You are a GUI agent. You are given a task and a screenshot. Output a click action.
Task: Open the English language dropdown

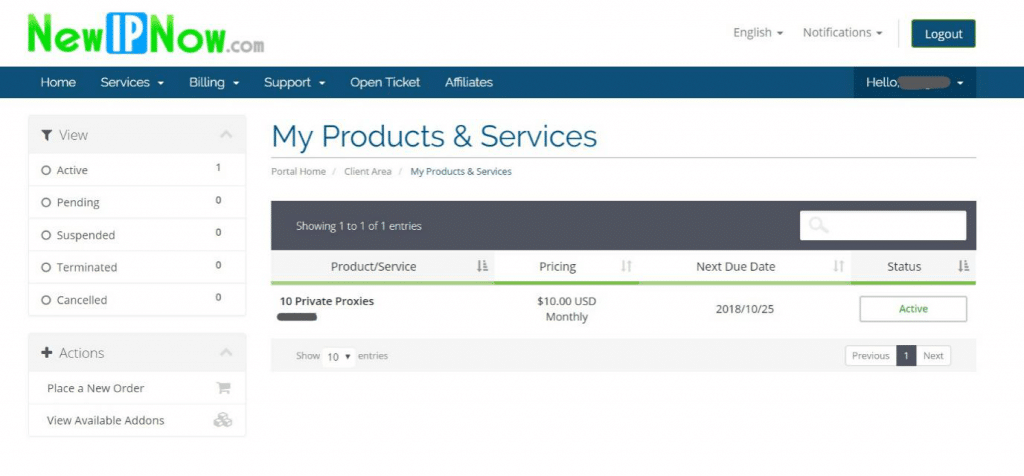point(758,33)
